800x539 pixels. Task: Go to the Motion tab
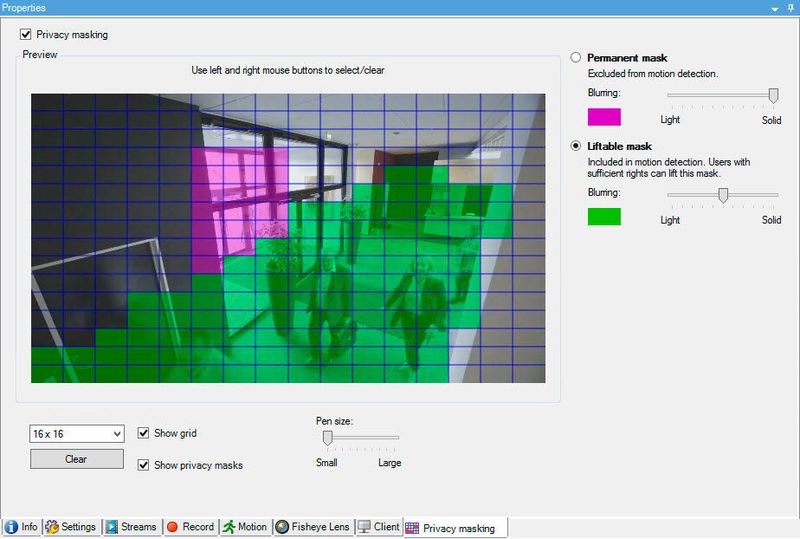tap(245, 527)
